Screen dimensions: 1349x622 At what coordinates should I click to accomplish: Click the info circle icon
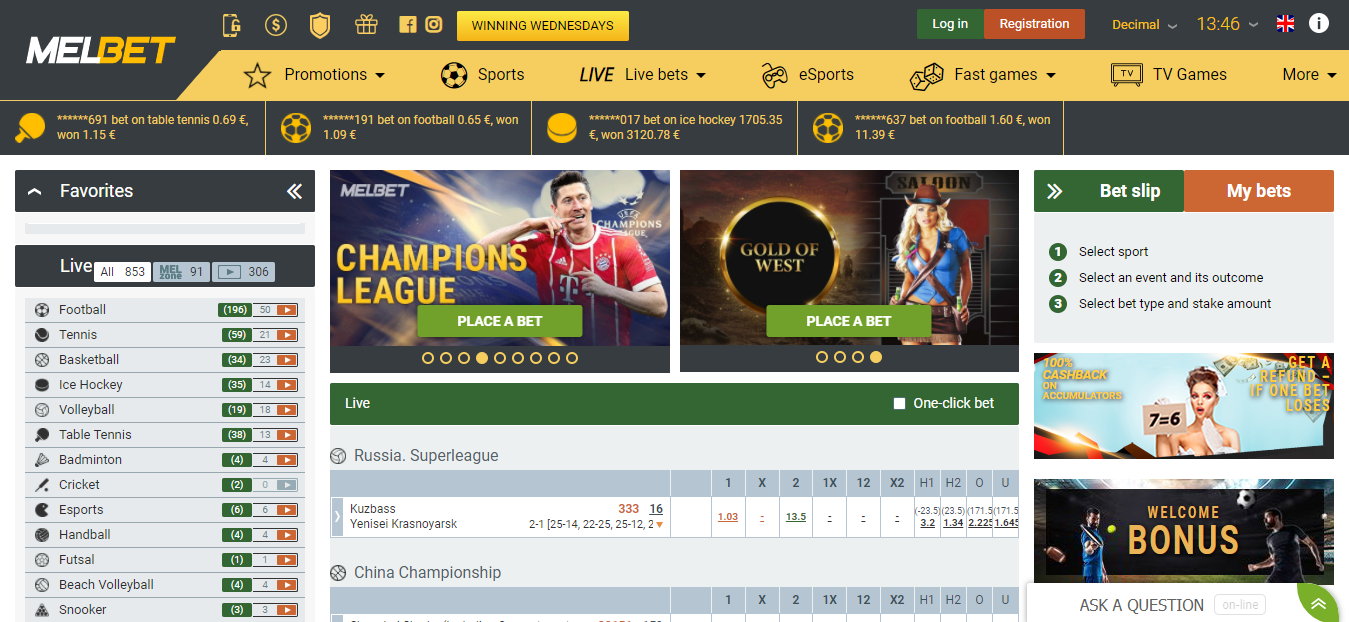[x=1319, y=23]
